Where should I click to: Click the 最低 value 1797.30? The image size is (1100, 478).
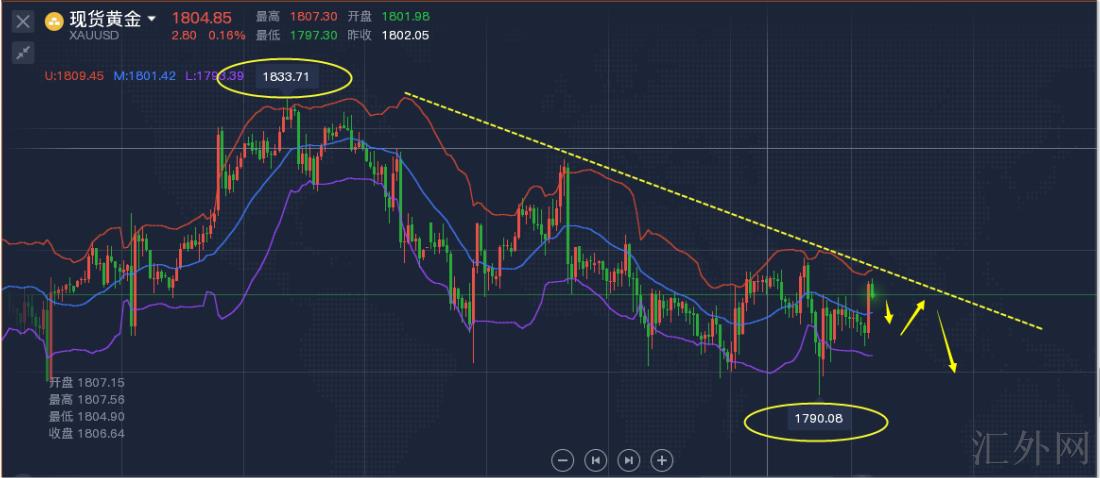[314, 35]
